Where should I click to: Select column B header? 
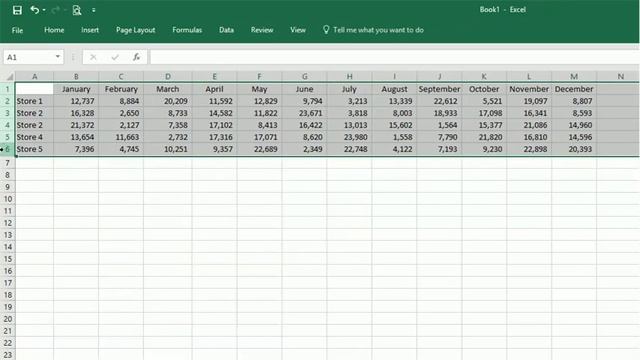click(x=76, y=76)
